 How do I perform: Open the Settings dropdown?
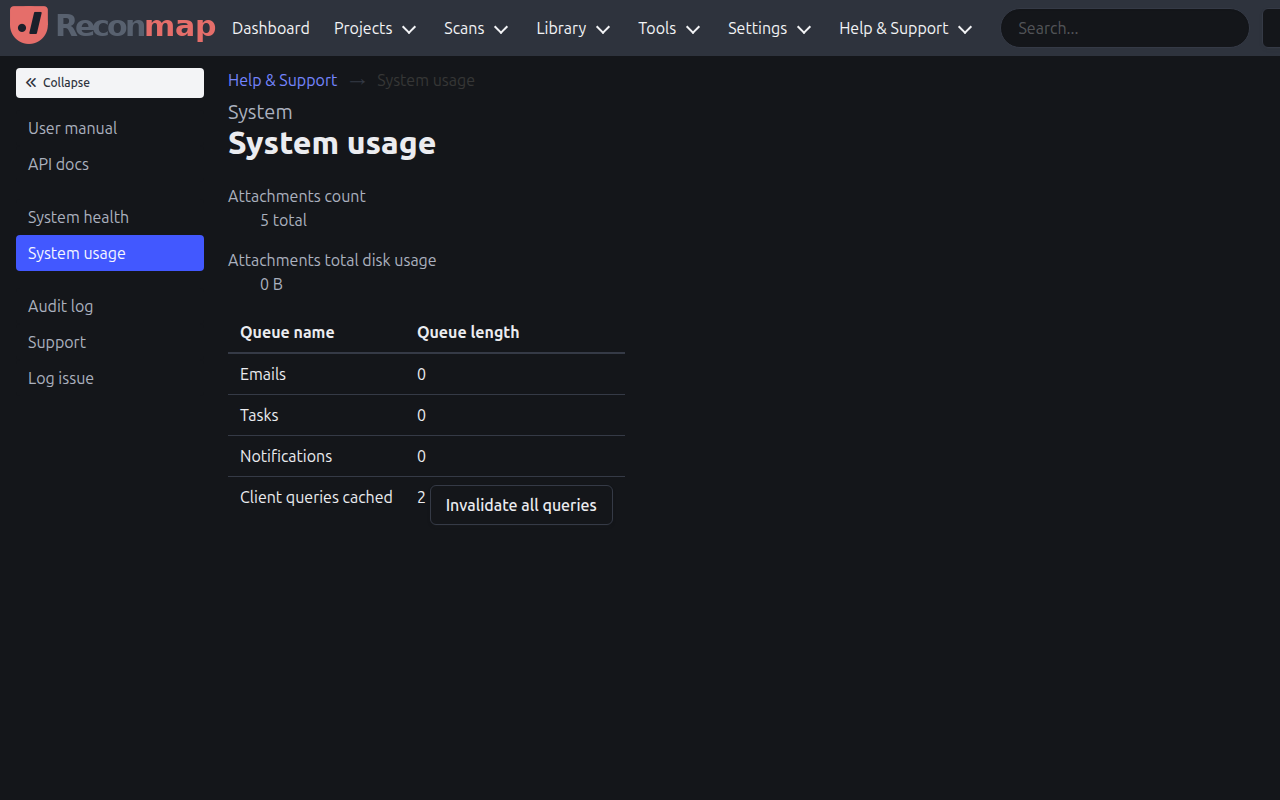(x=769, y=28)
